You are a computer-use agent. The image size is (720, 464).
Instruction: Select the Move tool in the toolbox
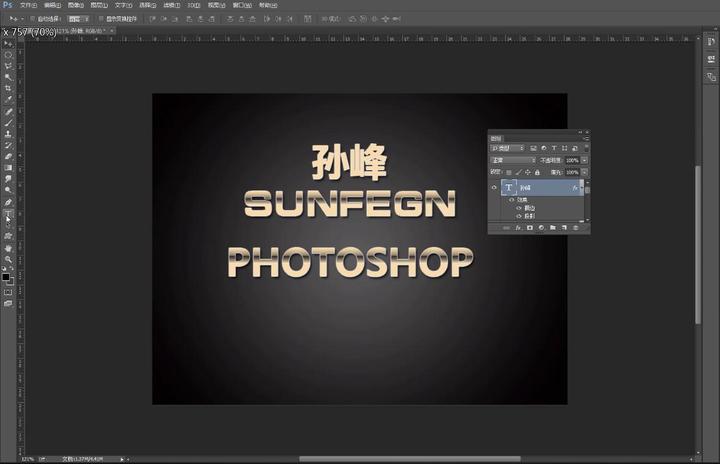pos(8,44)
